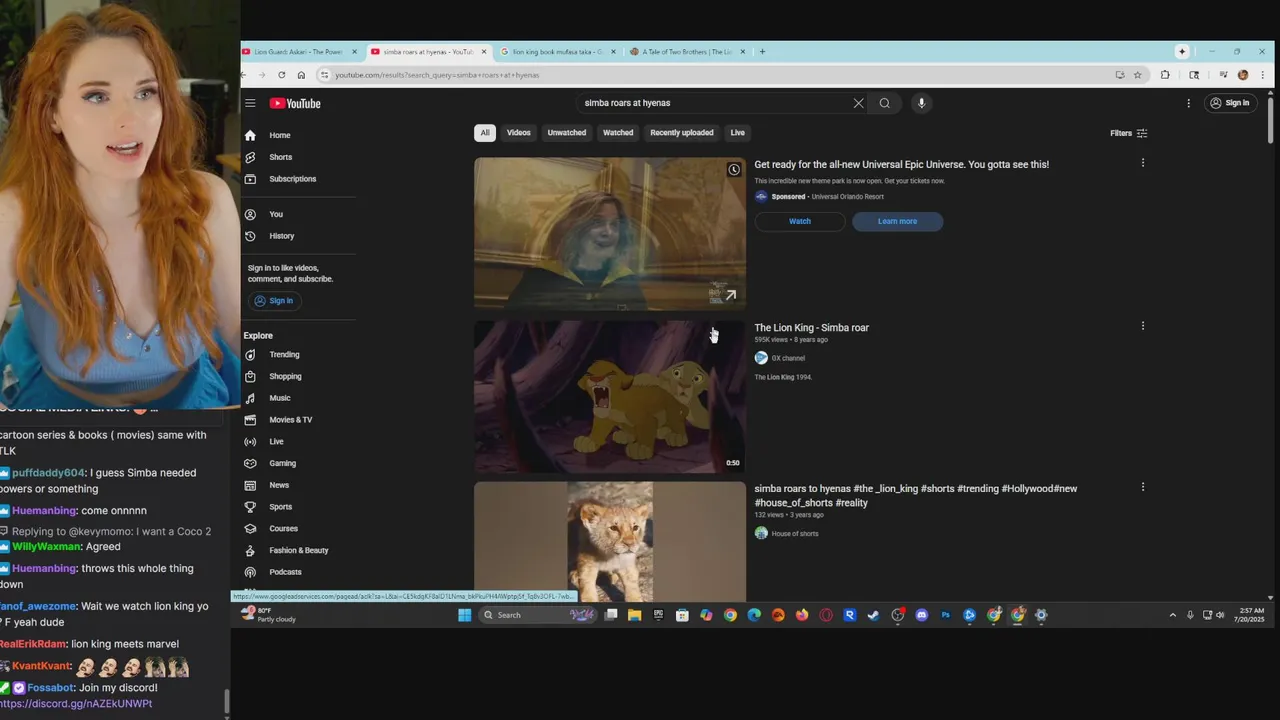
Task: Select the Unwatched filter chip
Action: tap(567, 133)
